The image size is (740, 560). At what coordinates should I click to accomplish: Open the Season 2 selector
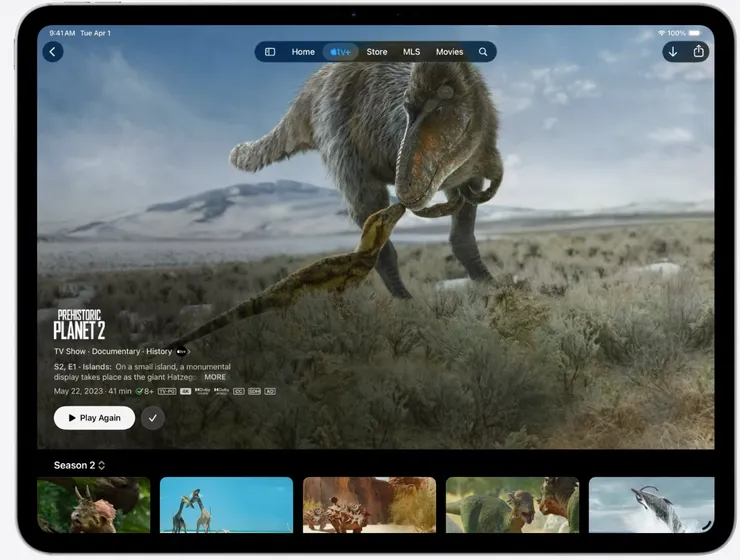click(x=79, y=465)
